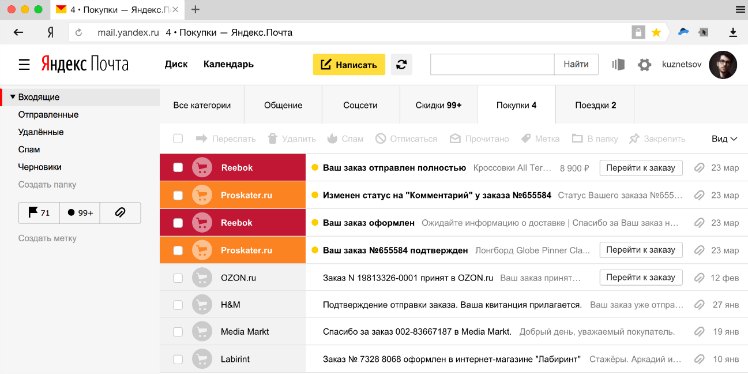Screen dimensions: 748x374
Task: Click the bookmark star in address bar
Action: pyautogui.click(x=656, y=32)
